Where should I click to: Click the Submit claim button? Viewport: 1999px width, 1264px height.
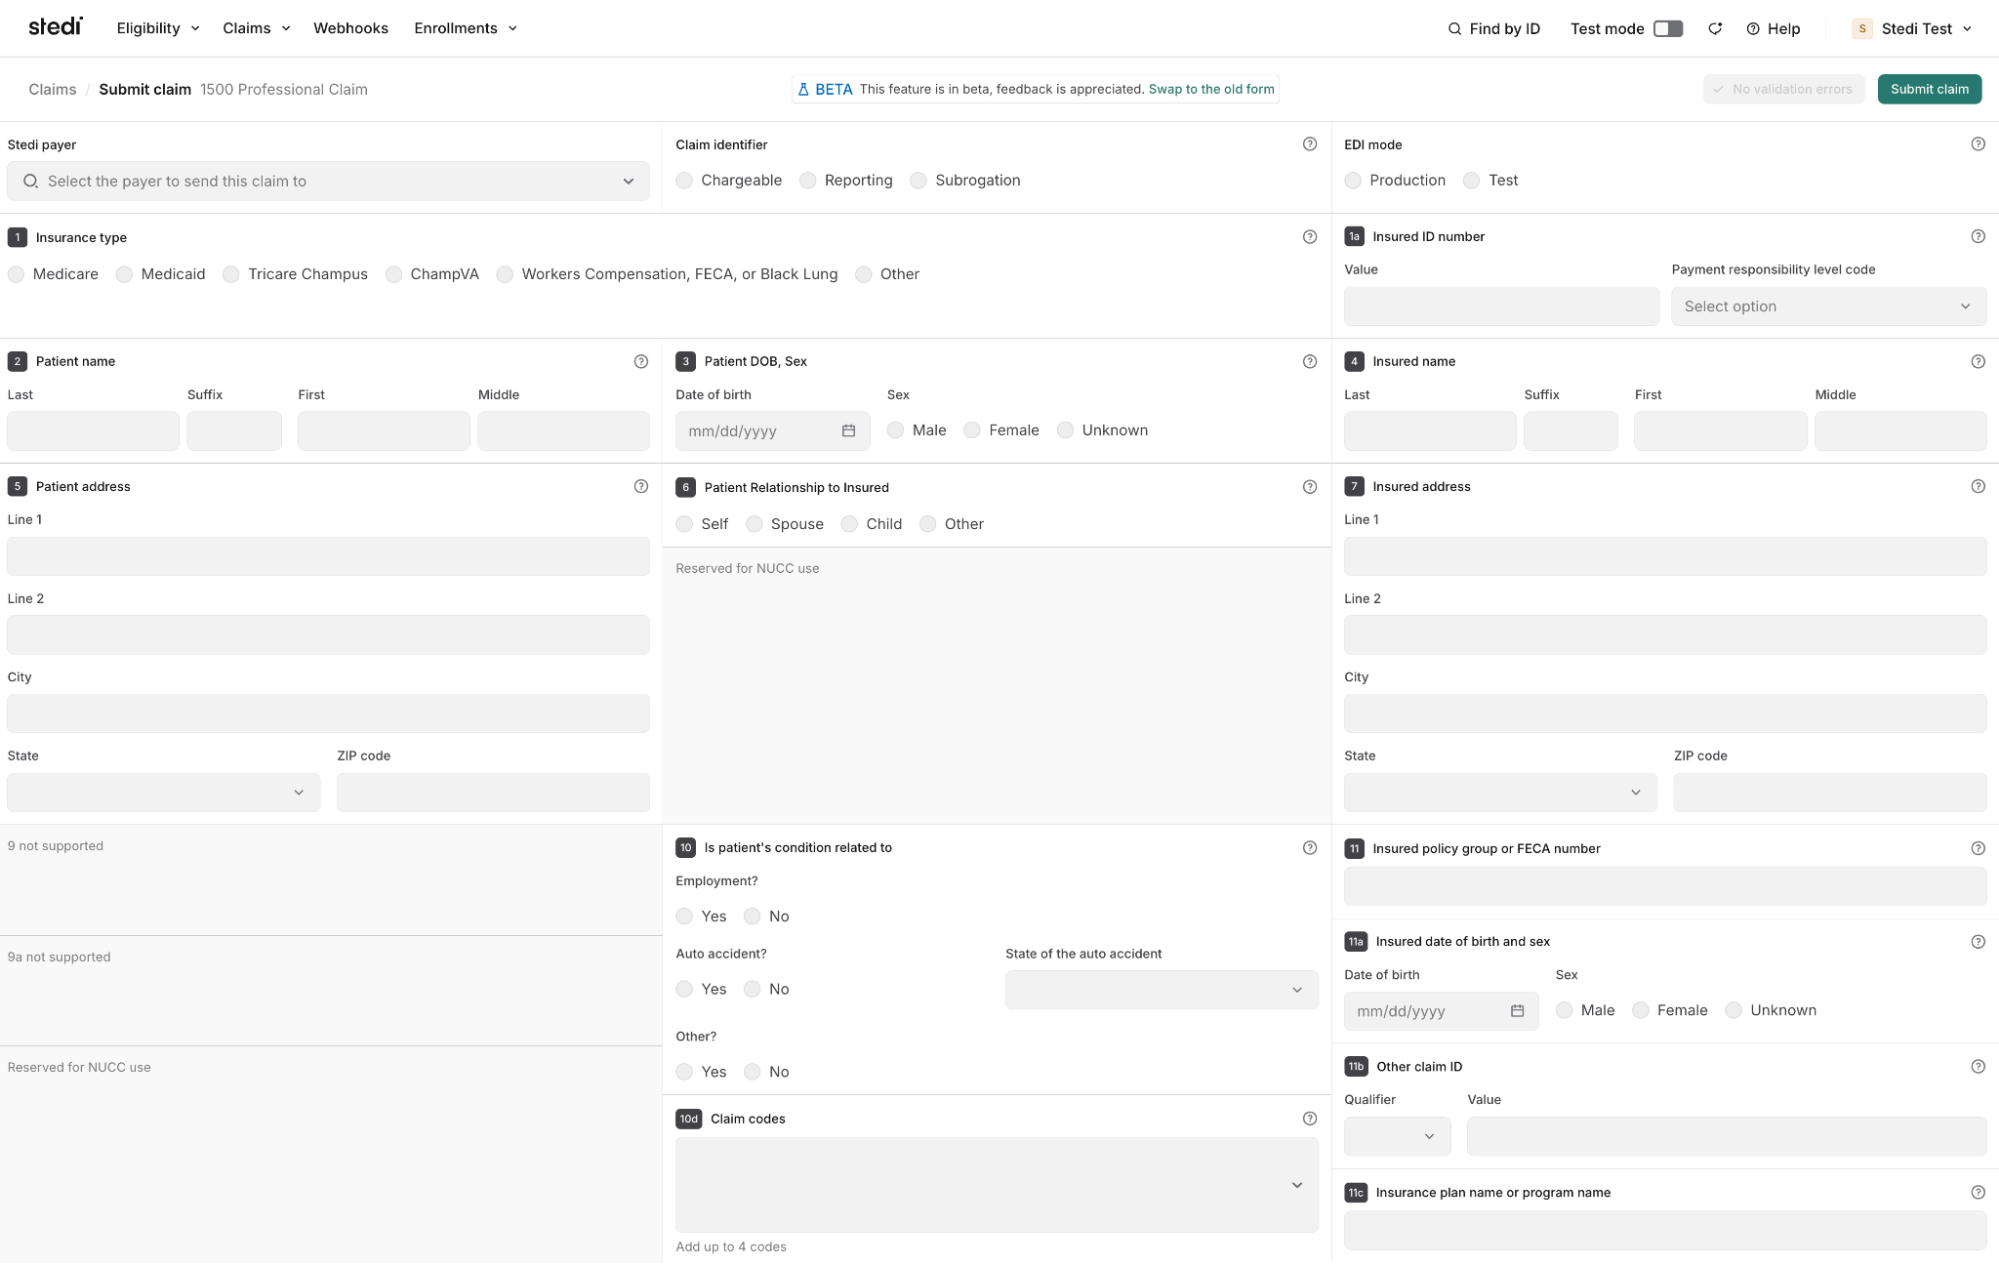[x=1929, y=89]
